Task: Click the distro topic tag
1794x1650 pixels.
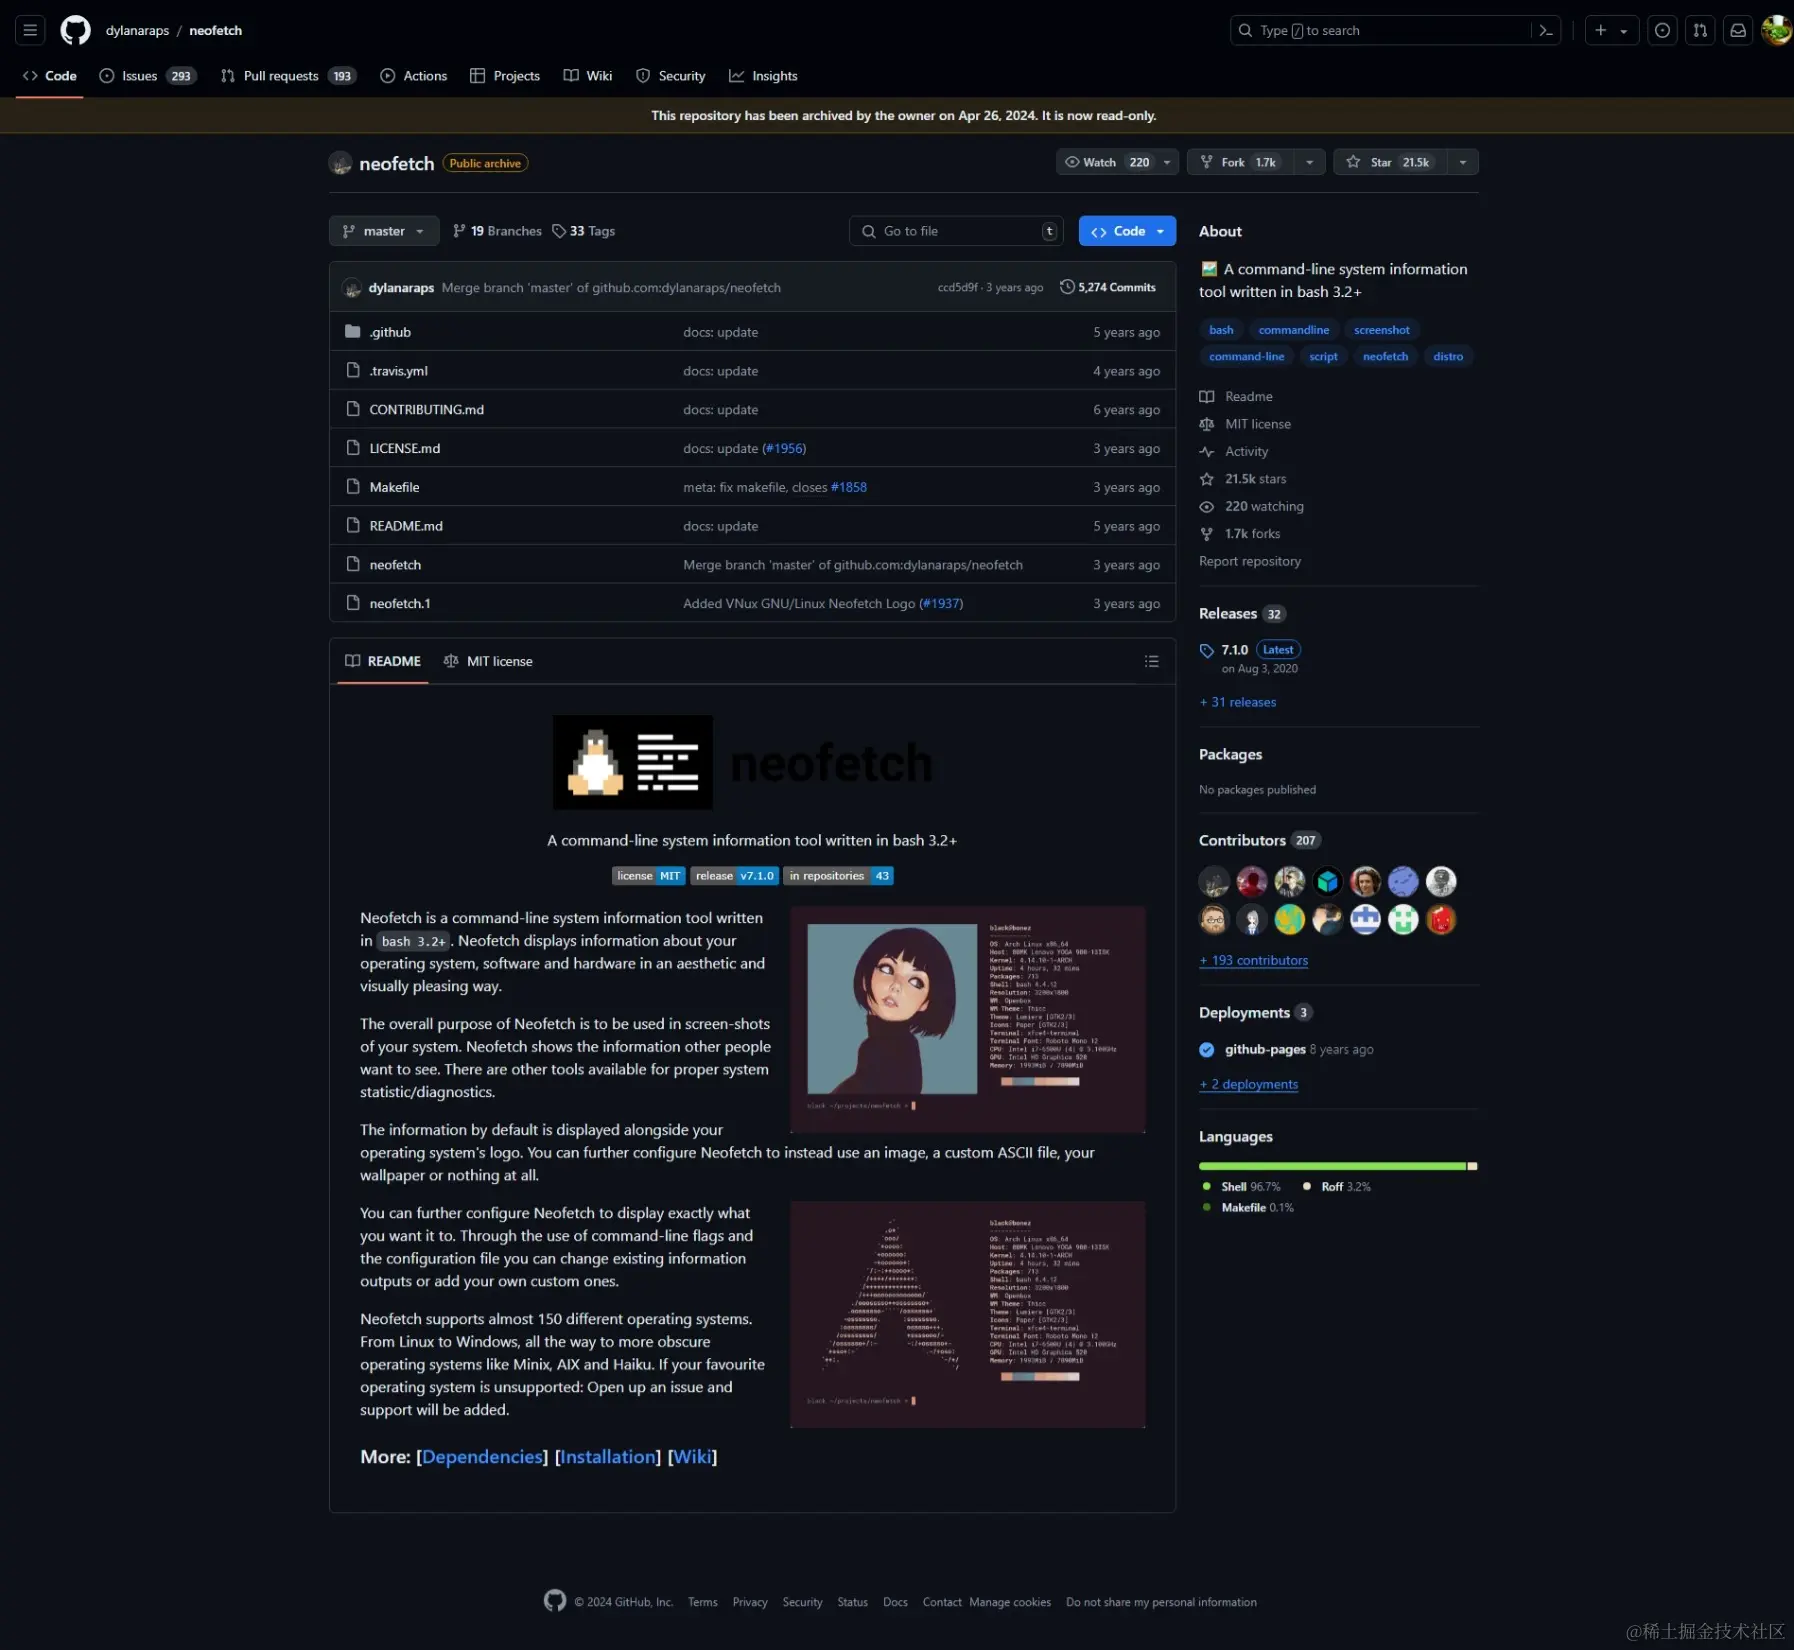Action: pos(1448,356)
